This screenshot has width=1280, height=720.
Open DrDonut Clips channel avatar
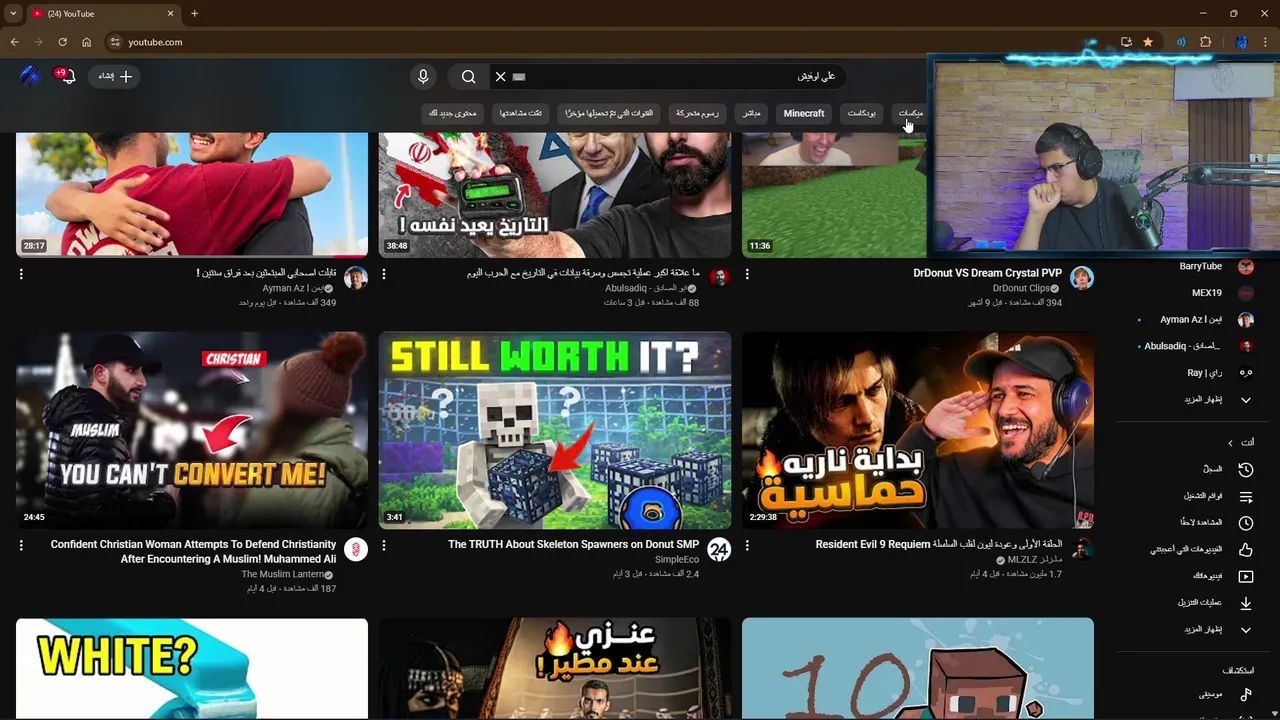1081,278
